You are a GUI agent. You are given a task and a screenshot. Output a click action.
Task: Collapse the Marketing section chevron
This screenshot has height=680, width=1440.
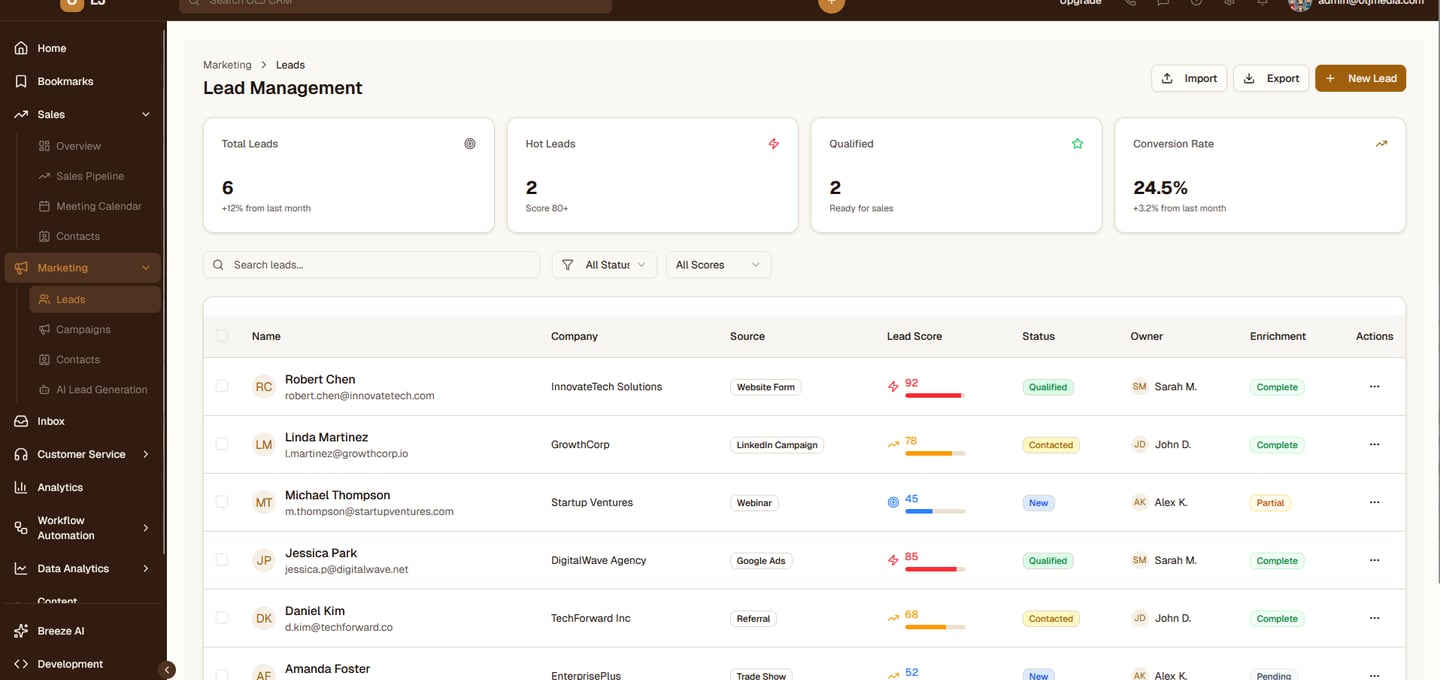coord(146,268)
